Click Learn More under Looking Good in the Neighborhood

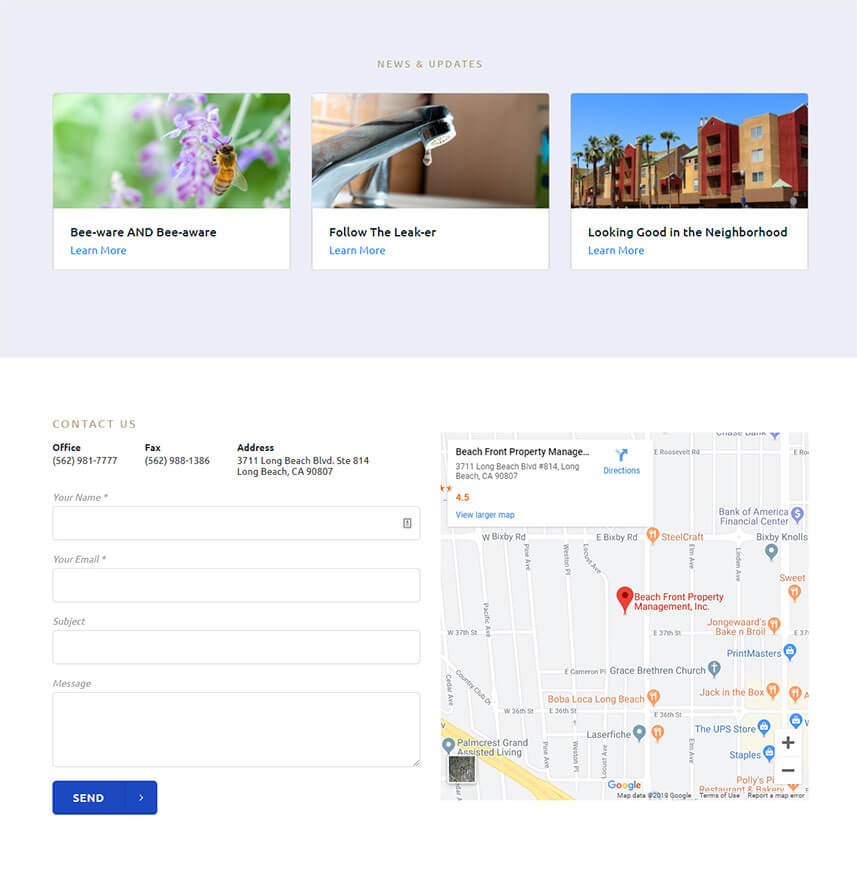616,251
